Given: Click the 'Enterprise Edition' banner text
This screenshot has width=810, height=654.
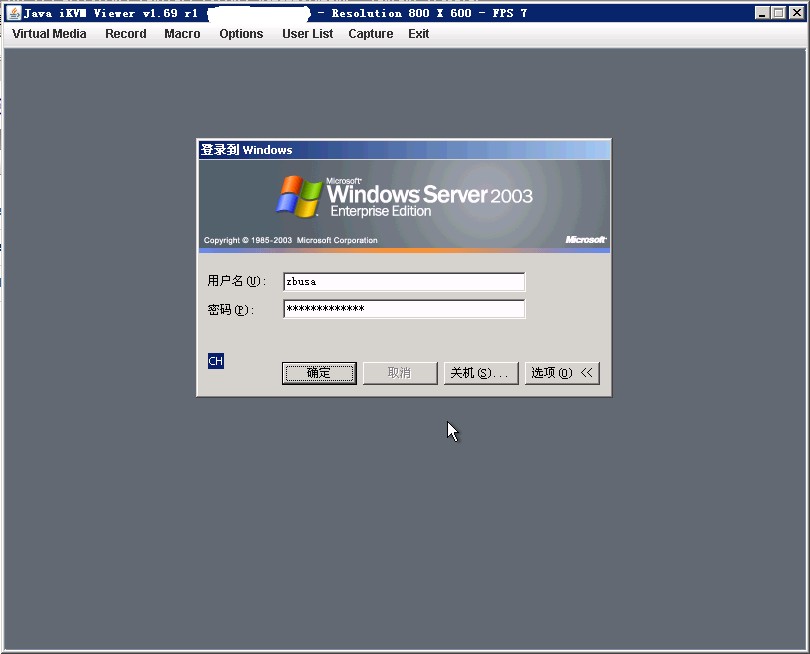Looking at the screenshot, I should pos(381,211).
